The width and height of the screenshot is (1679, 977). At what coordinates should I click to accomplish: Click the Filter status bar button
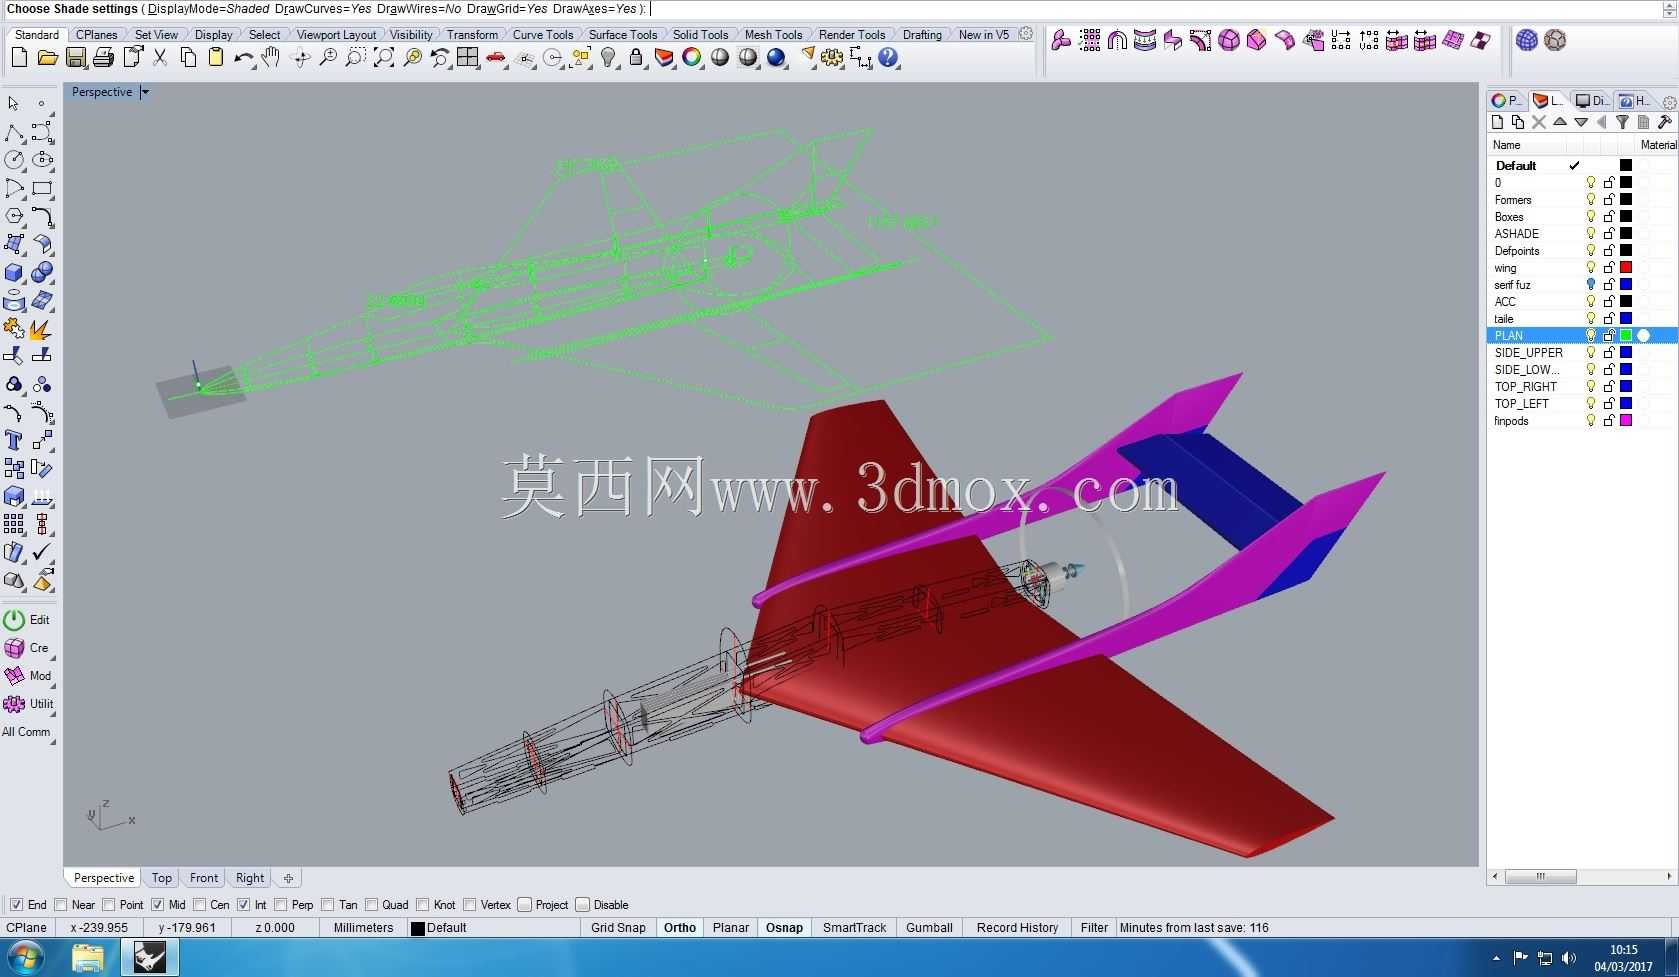tap(1094, 928)
